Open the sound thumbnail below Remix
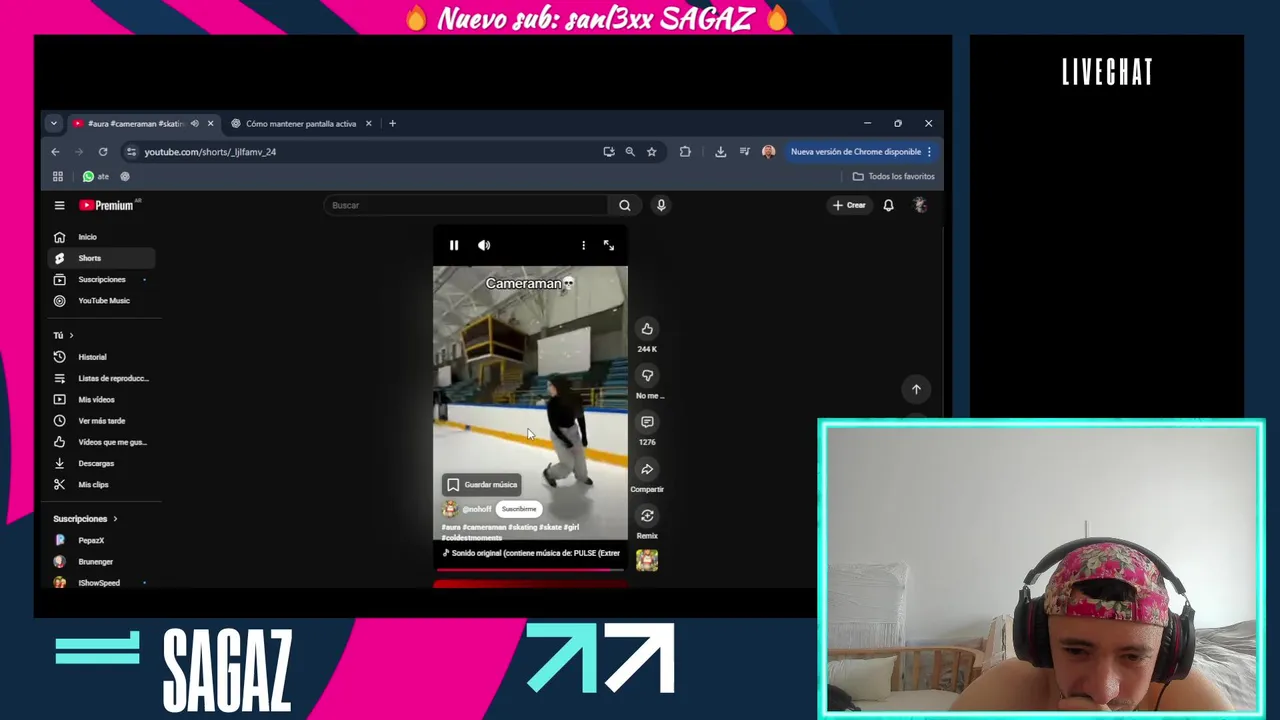 (x=647, y=560)
